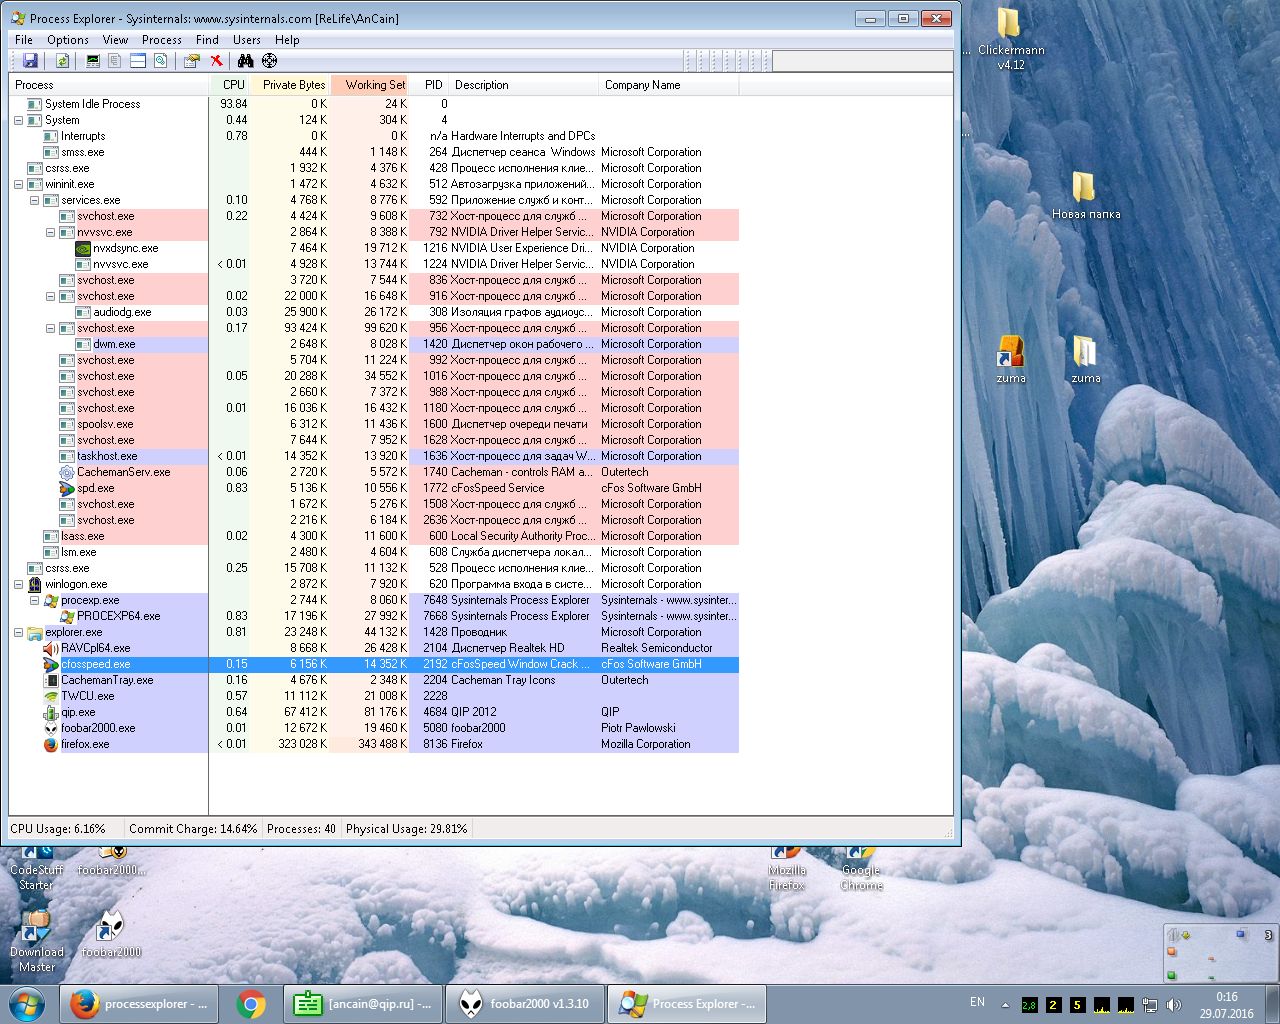Click CPU Usage: 6.16% status text
The width and height of the screenshot is (1280, 1024).
pyautogui.click(x=58, y=829)
